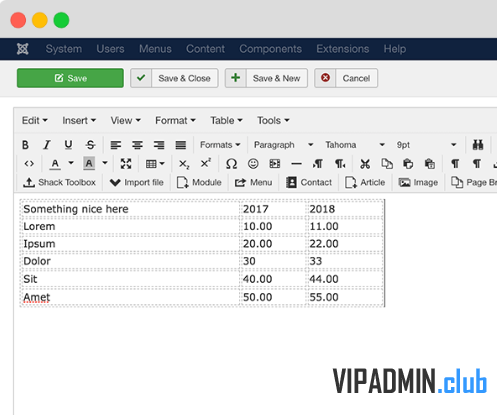Click the fullscreen icon
Viewport: 497px width, 415px height.
pos(126,164)
